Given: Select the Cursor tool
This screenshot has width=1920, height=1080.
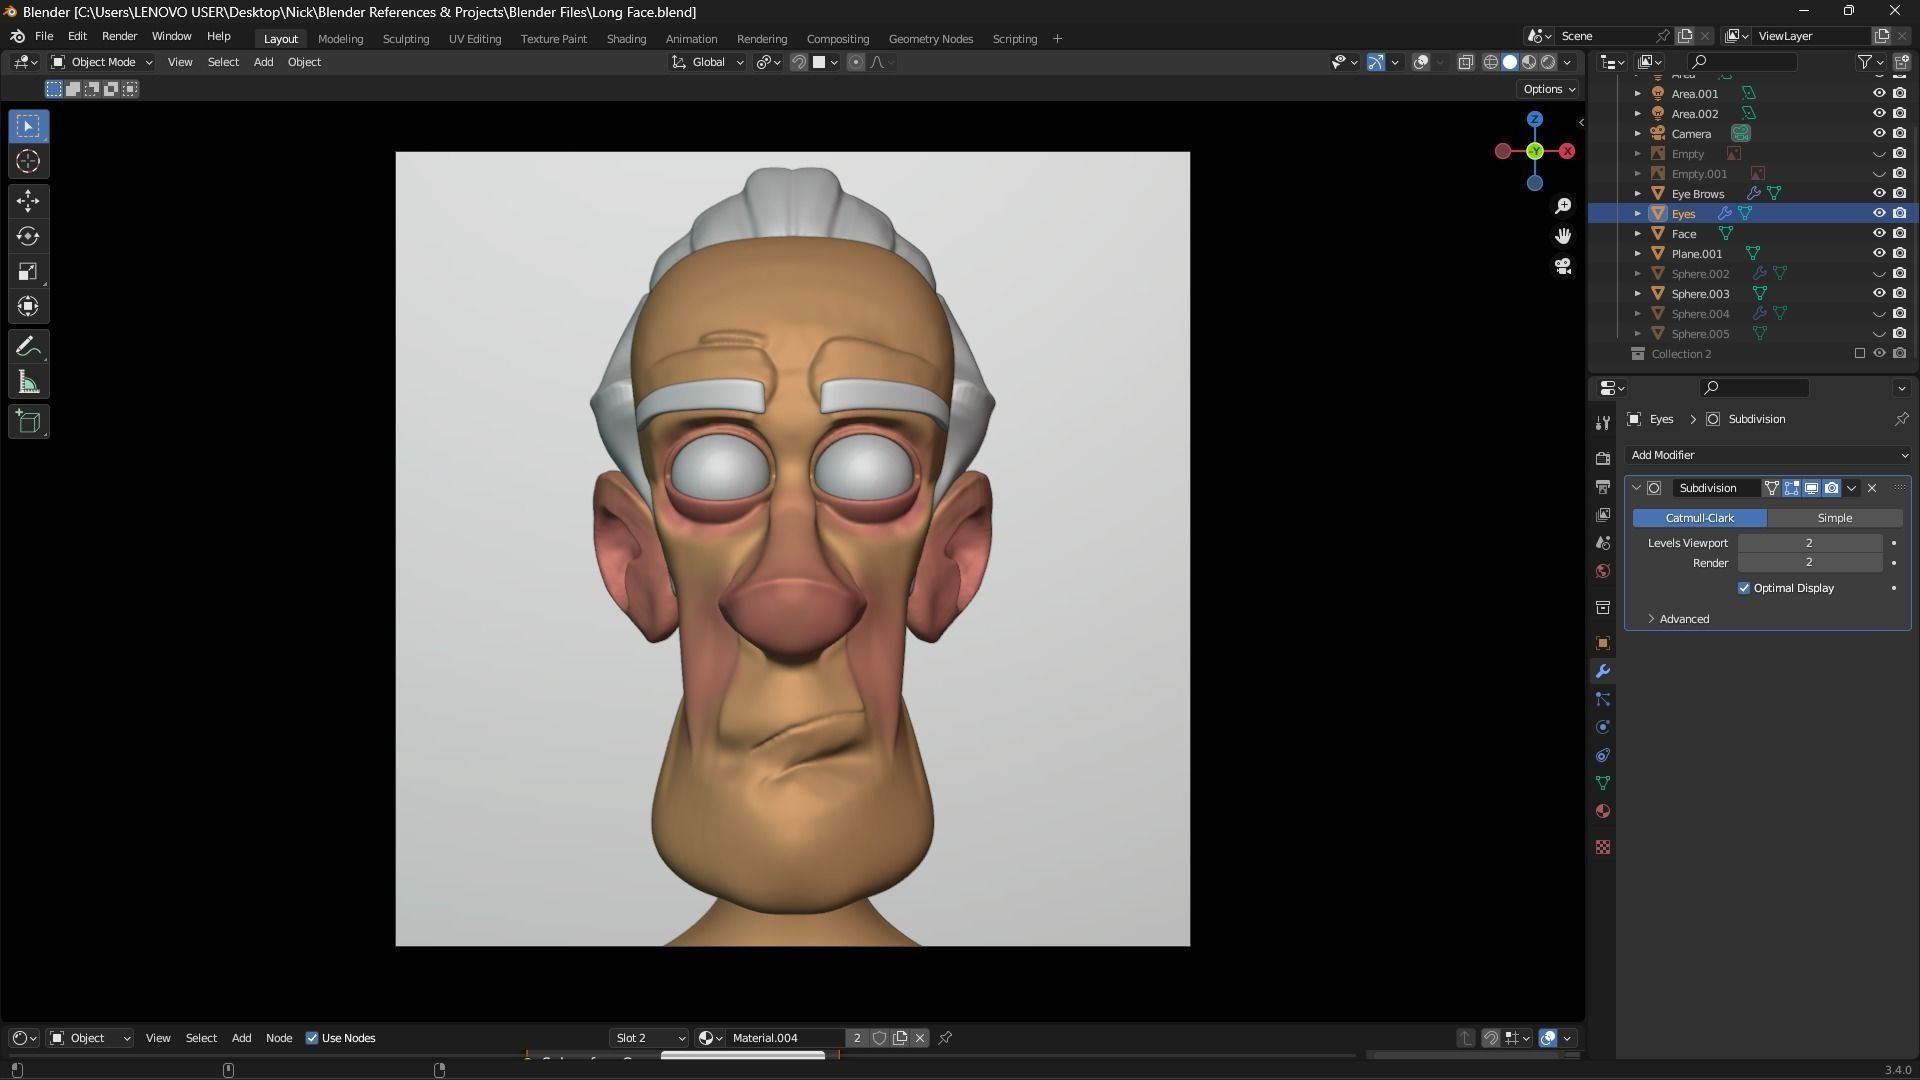Looking at the screenshot, I should [28, 161].
